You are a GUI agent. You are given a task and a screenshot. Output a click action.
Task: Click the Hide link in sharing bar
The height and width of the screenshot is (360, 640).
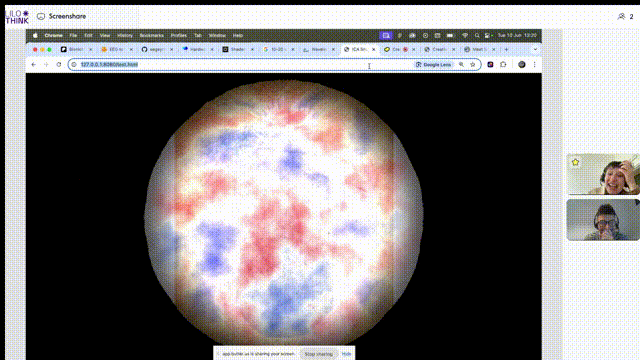(346, 354)
